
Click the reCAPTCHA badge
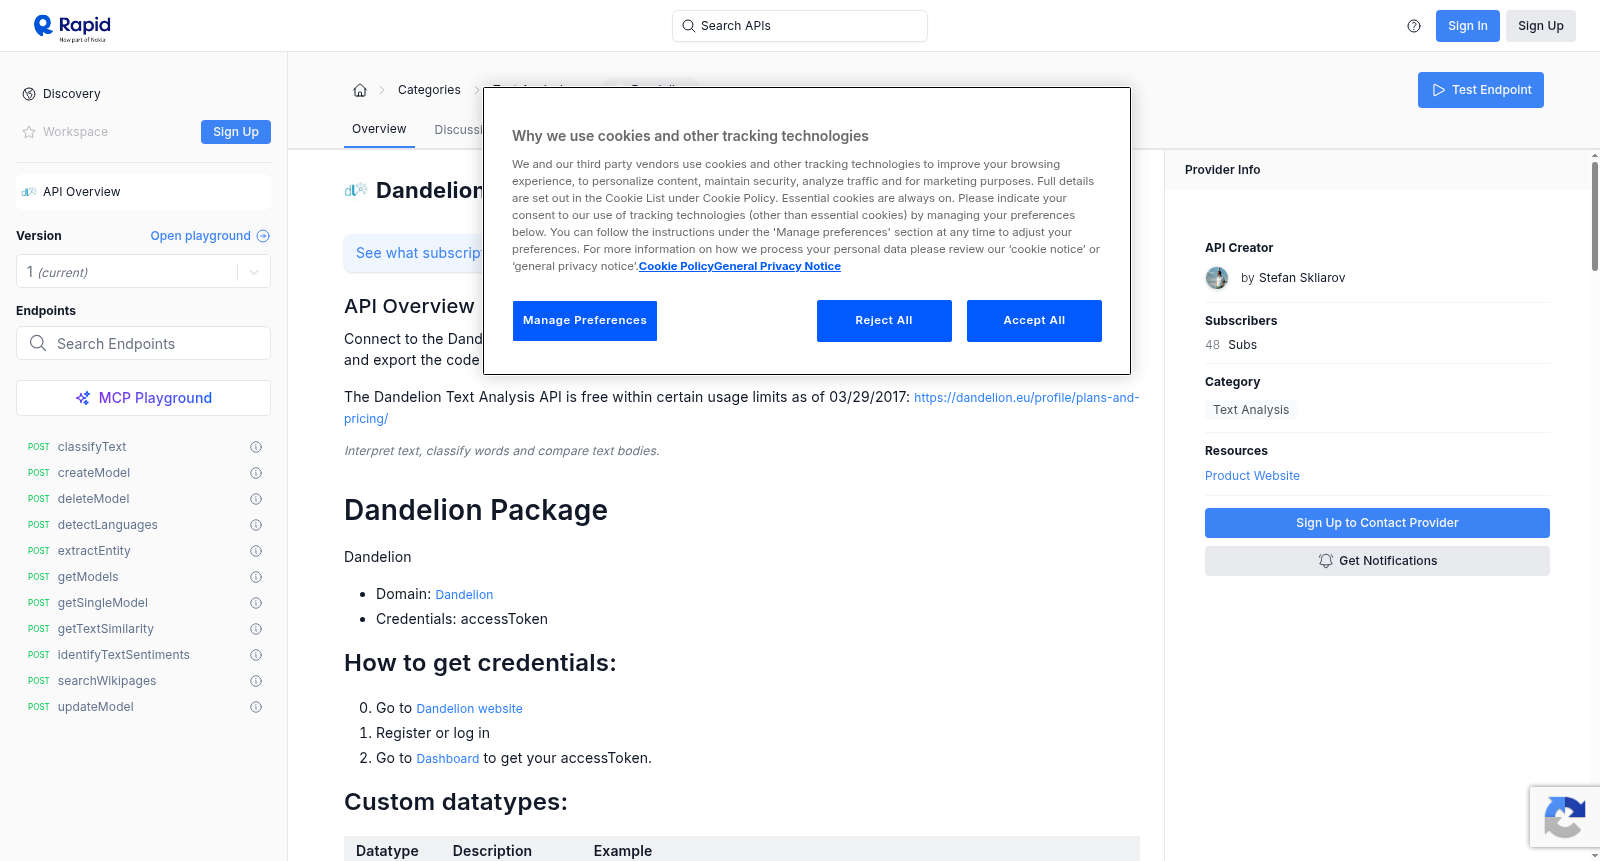[x=1564, y=817]
